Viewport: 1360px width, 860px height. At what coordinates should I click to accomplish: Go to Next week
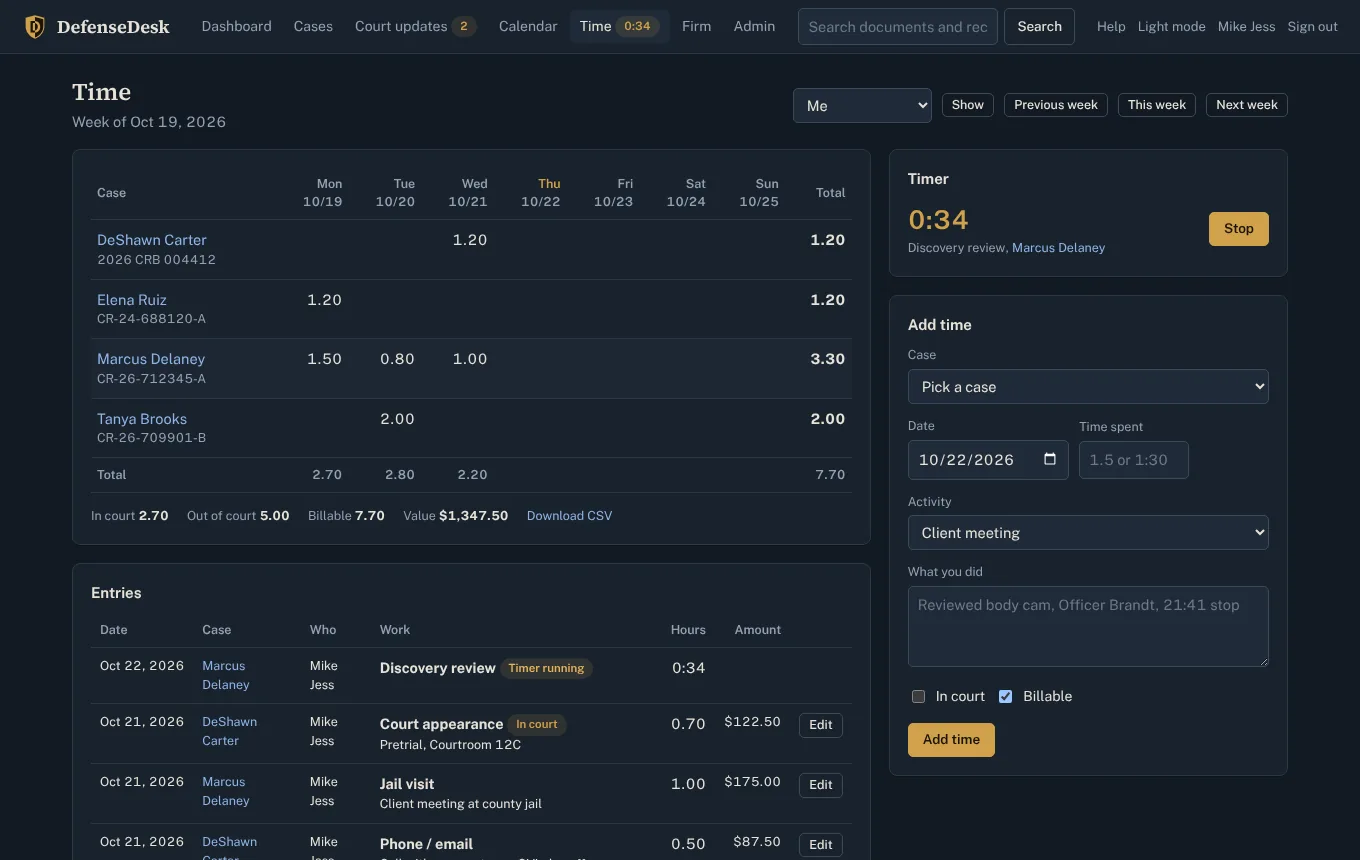[x=1246, y=105]
